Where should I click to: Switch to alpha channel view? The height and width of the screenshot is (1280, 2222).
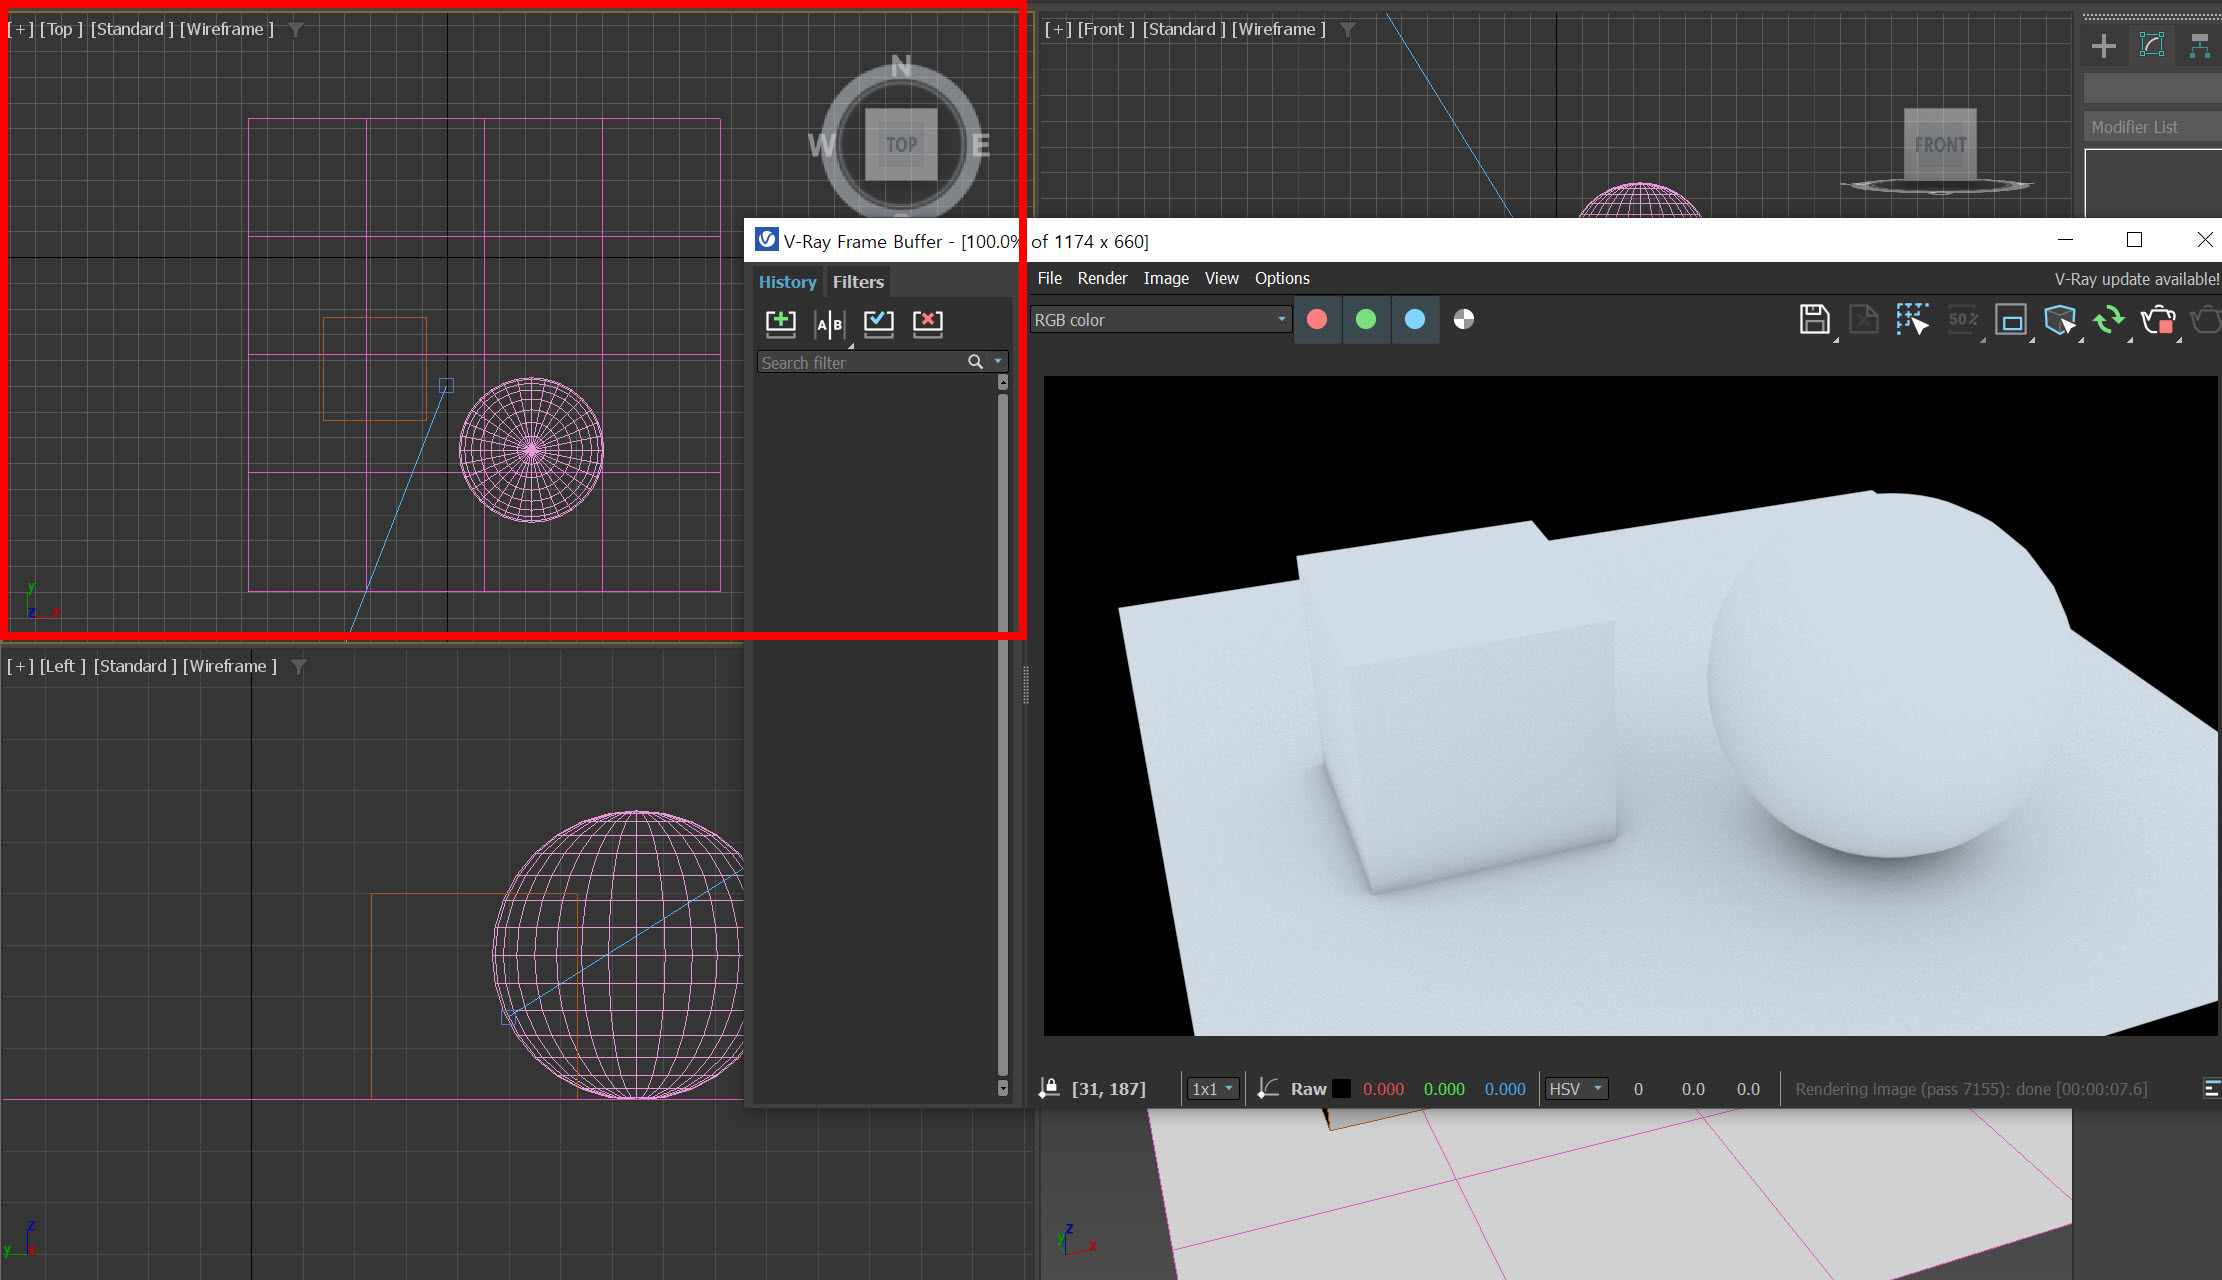pyautogui.click(x=1463, y=319)
